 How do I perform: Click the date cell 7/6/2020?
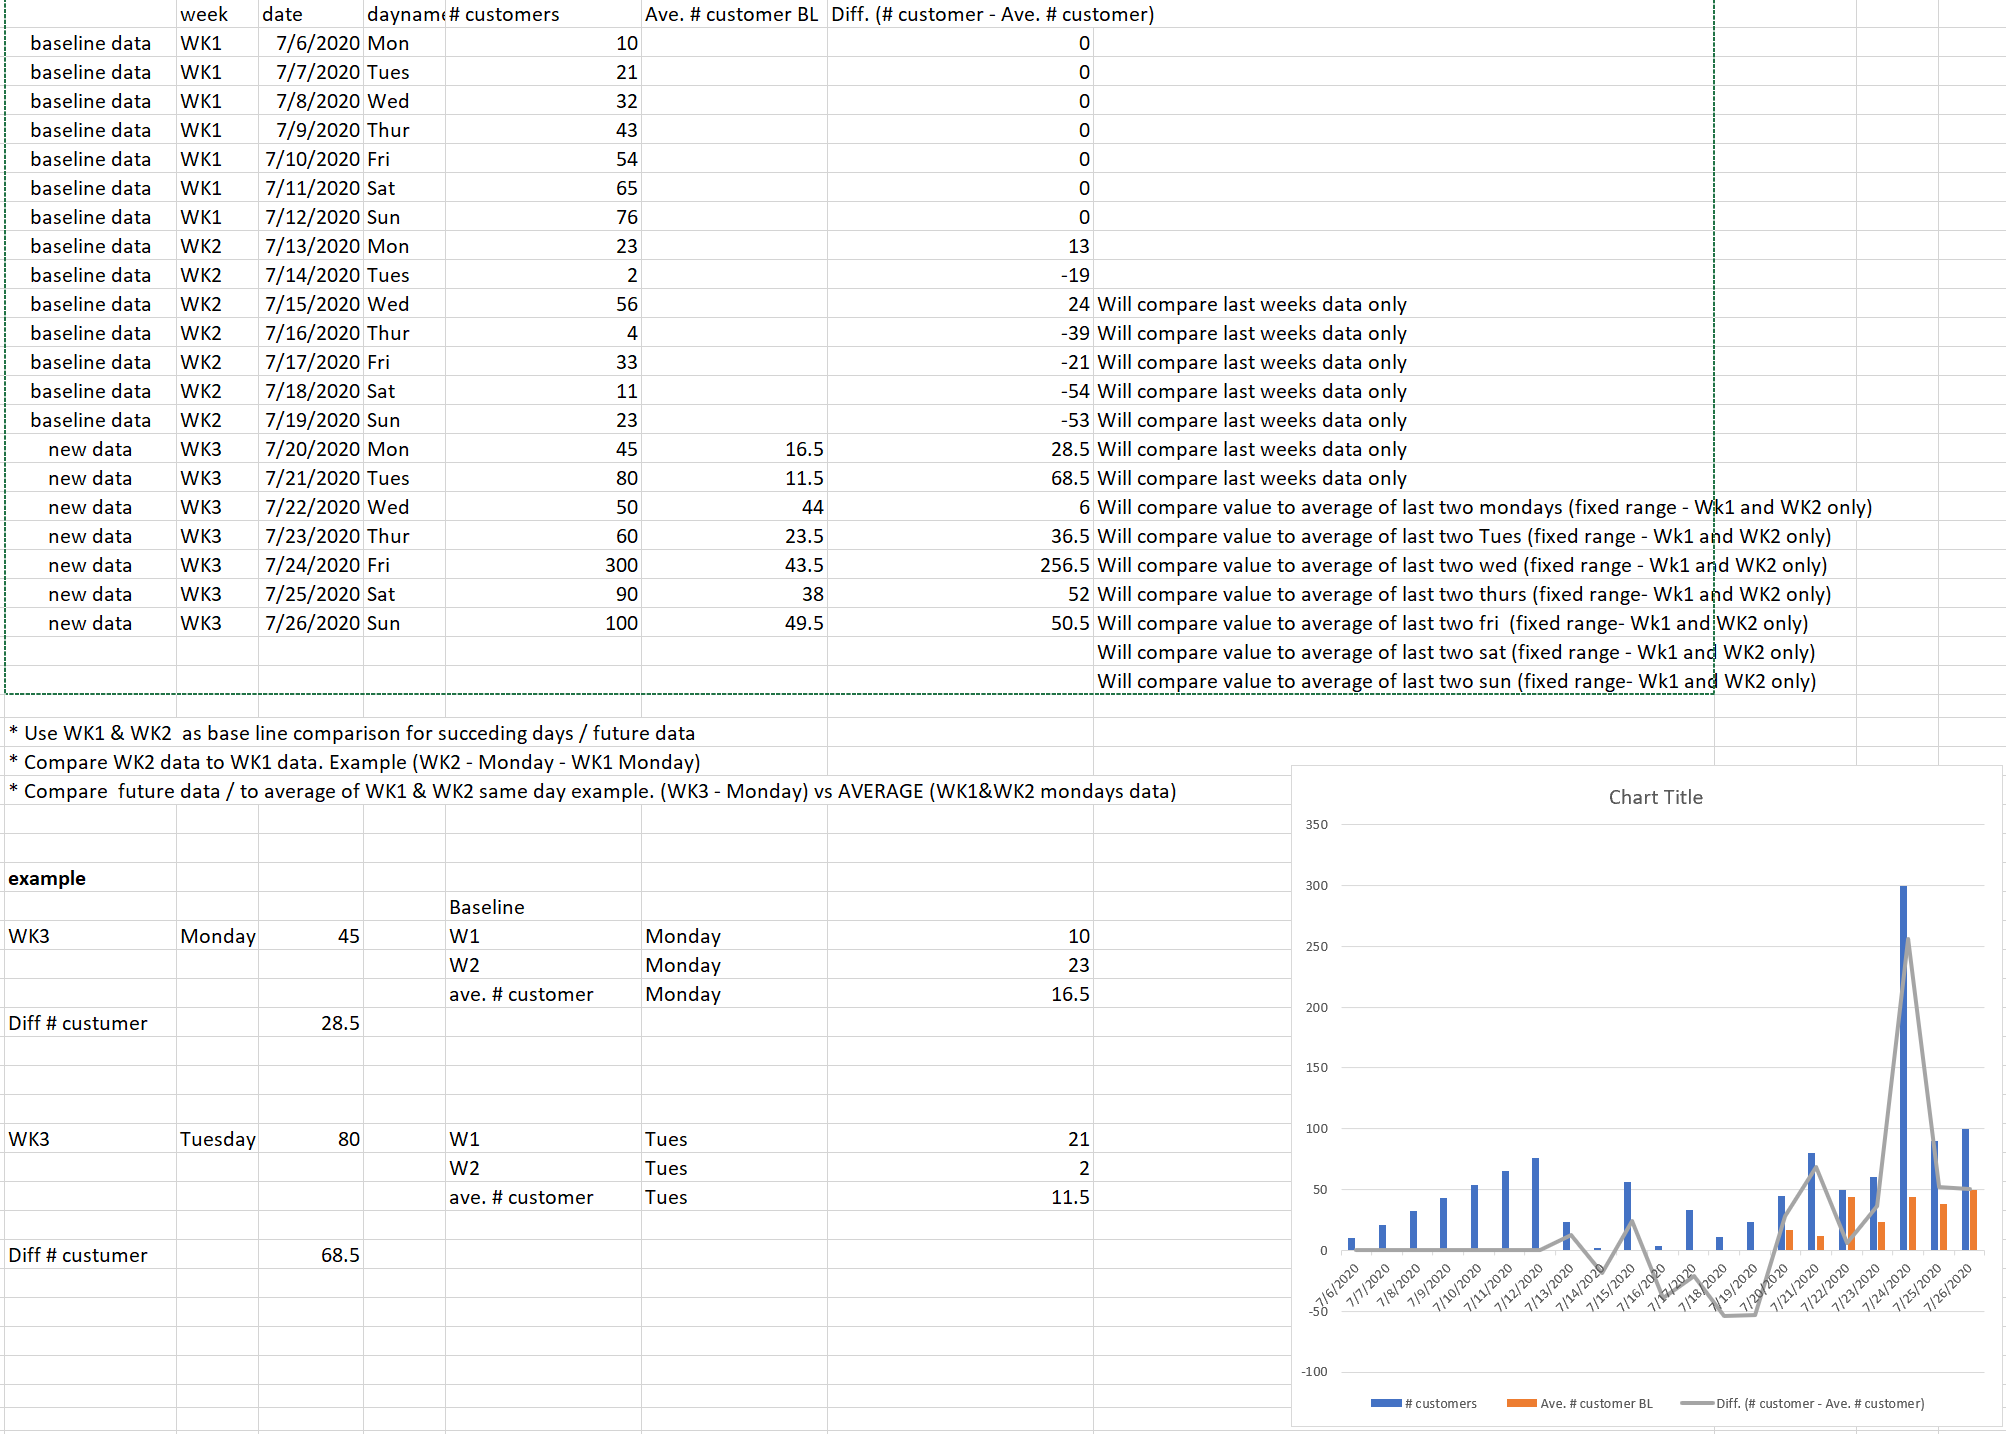tap(311, 43)
